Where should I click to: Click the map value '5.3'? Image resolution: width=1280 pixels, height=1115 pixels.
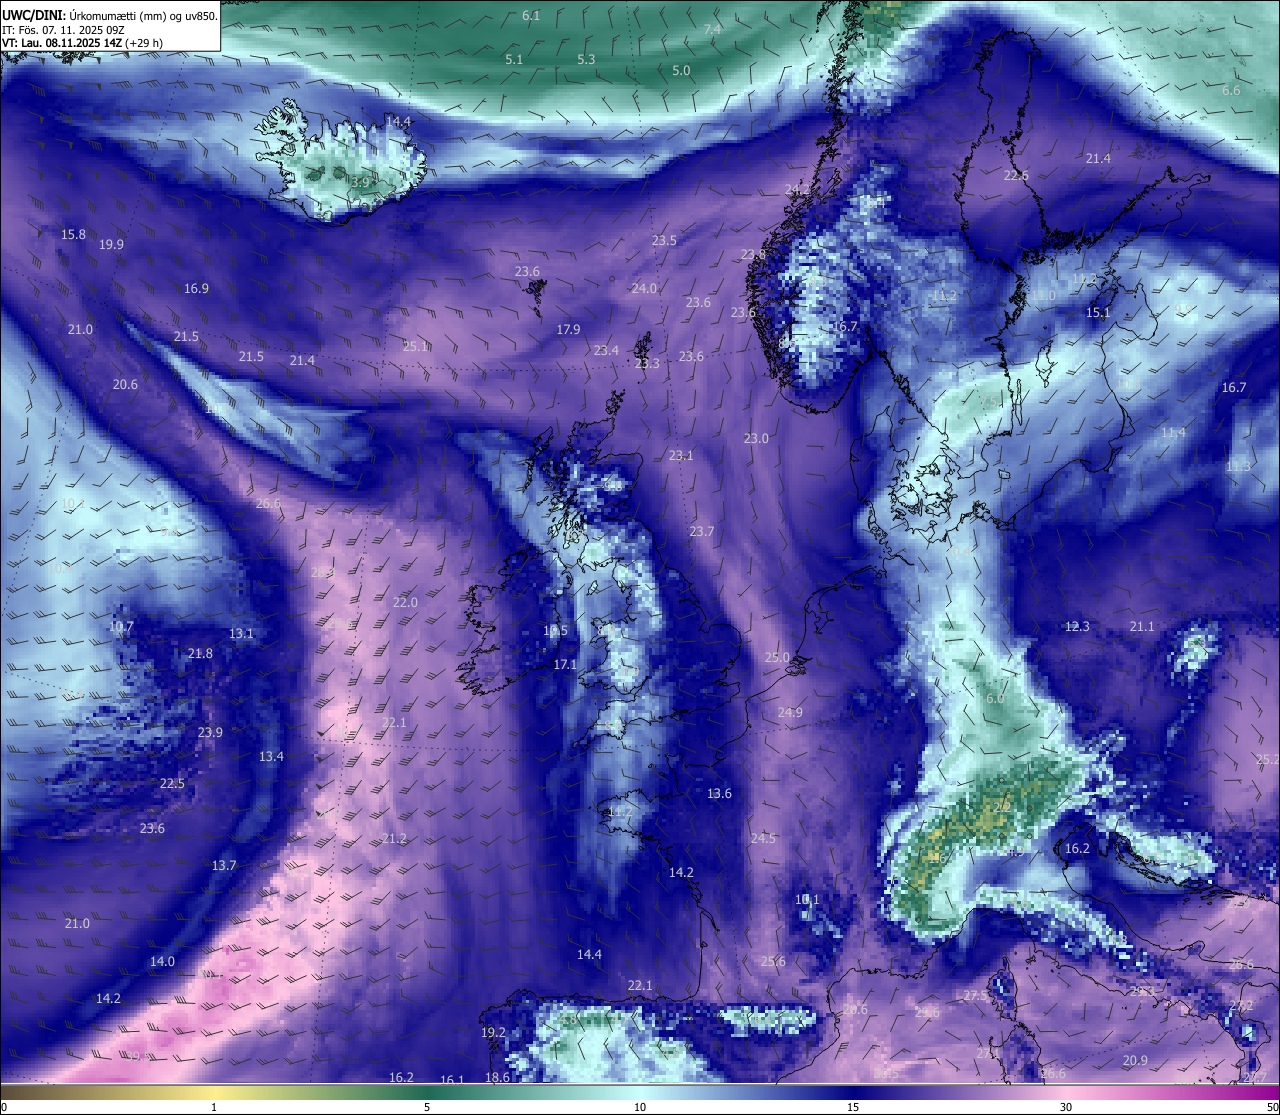pyautogui.click(x=586, y=59)
